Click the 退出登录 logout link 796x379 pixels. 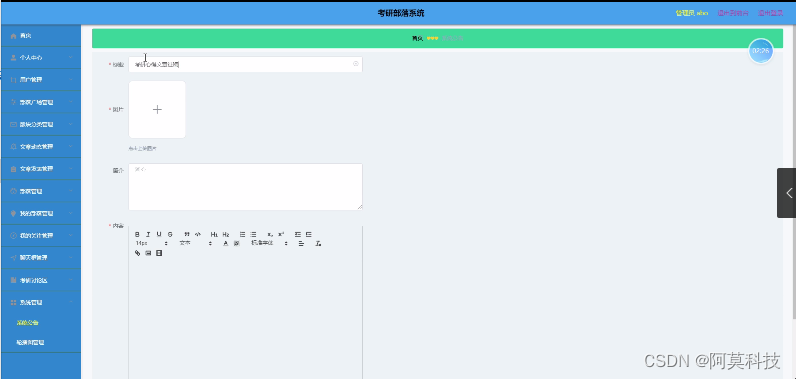click(770, 13)
